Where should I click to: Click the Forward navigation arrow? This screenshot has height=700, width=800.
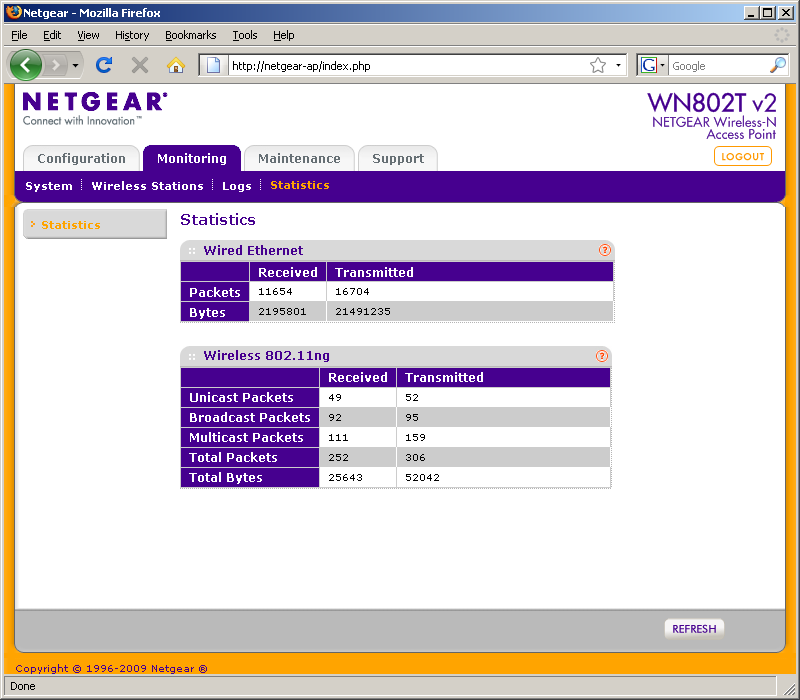[56, 65]
